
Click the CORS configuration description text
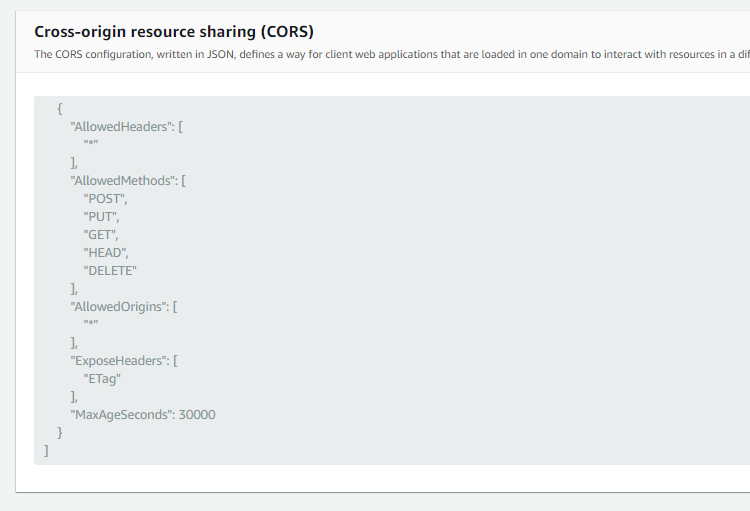click(390, 55)
